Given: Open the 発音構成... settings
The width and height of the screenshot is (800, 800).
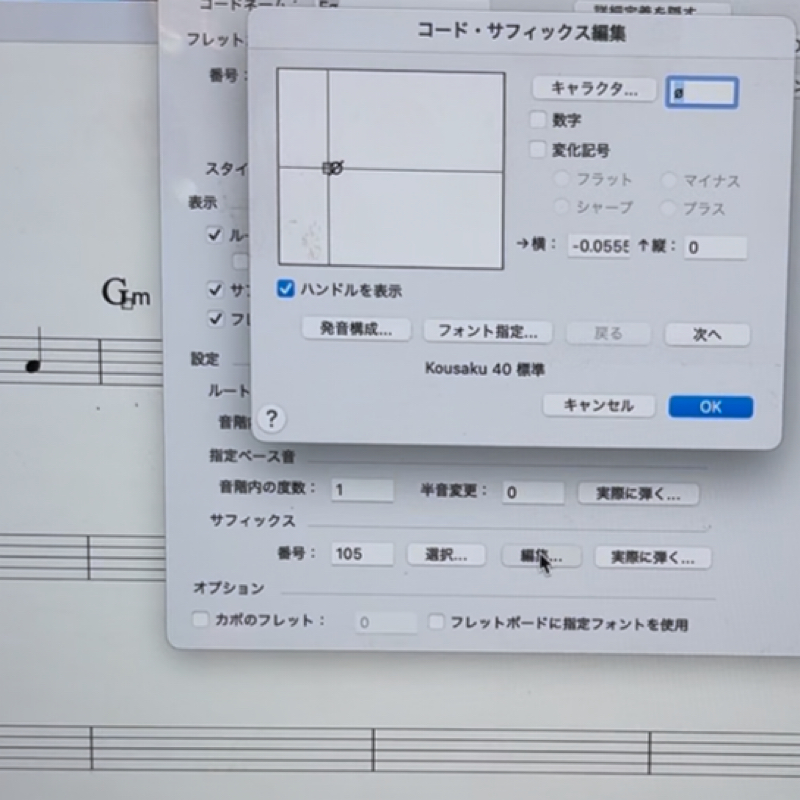Looking at the screenshot, I should [x=356, y=330].
